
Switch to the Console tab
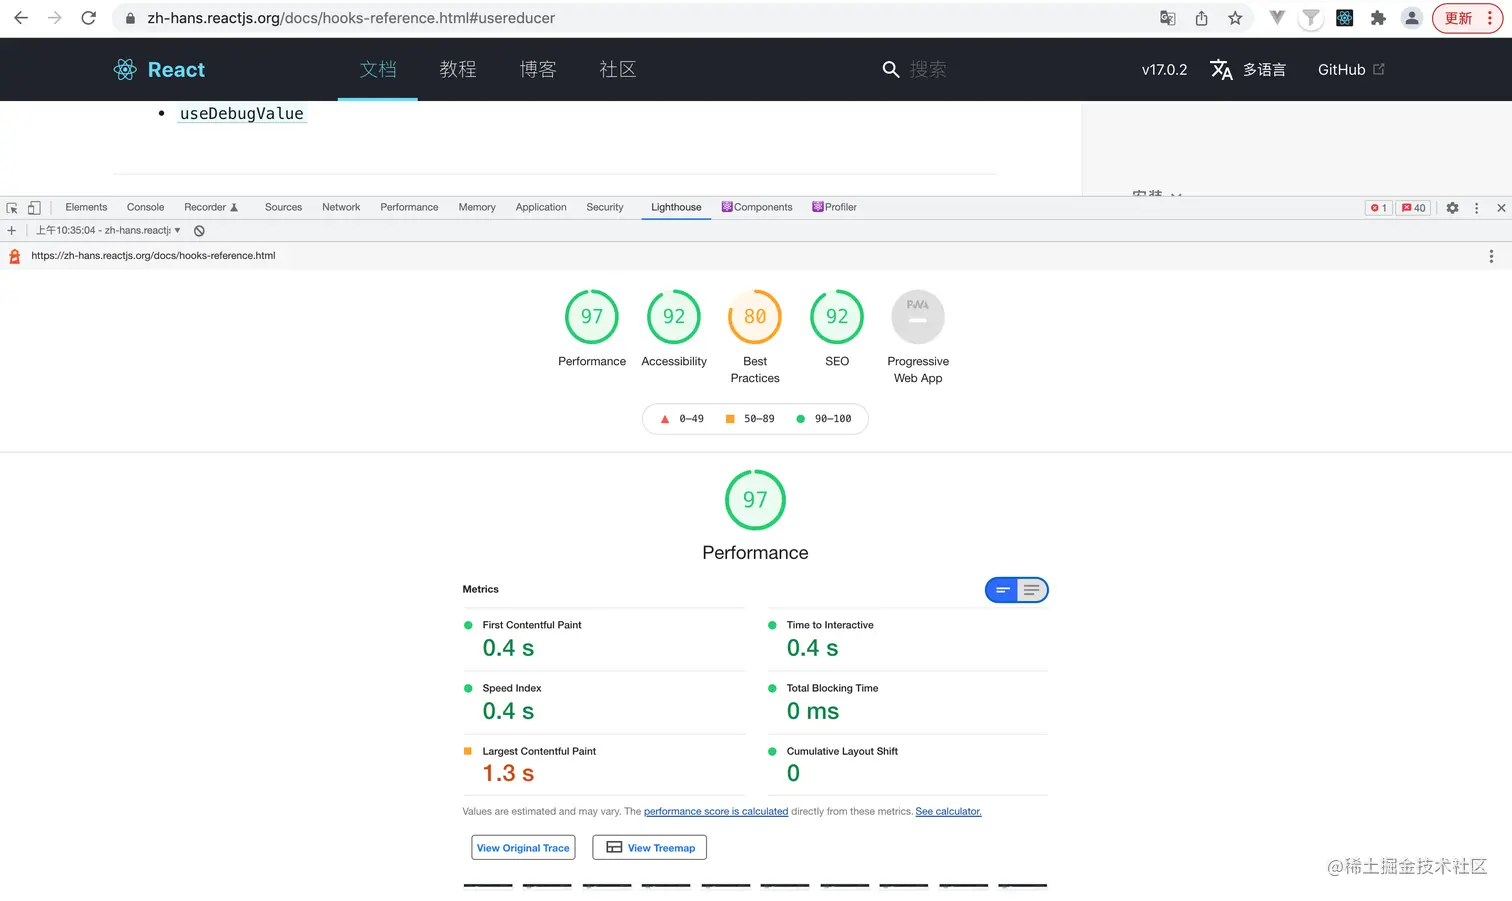click(145, 208)
